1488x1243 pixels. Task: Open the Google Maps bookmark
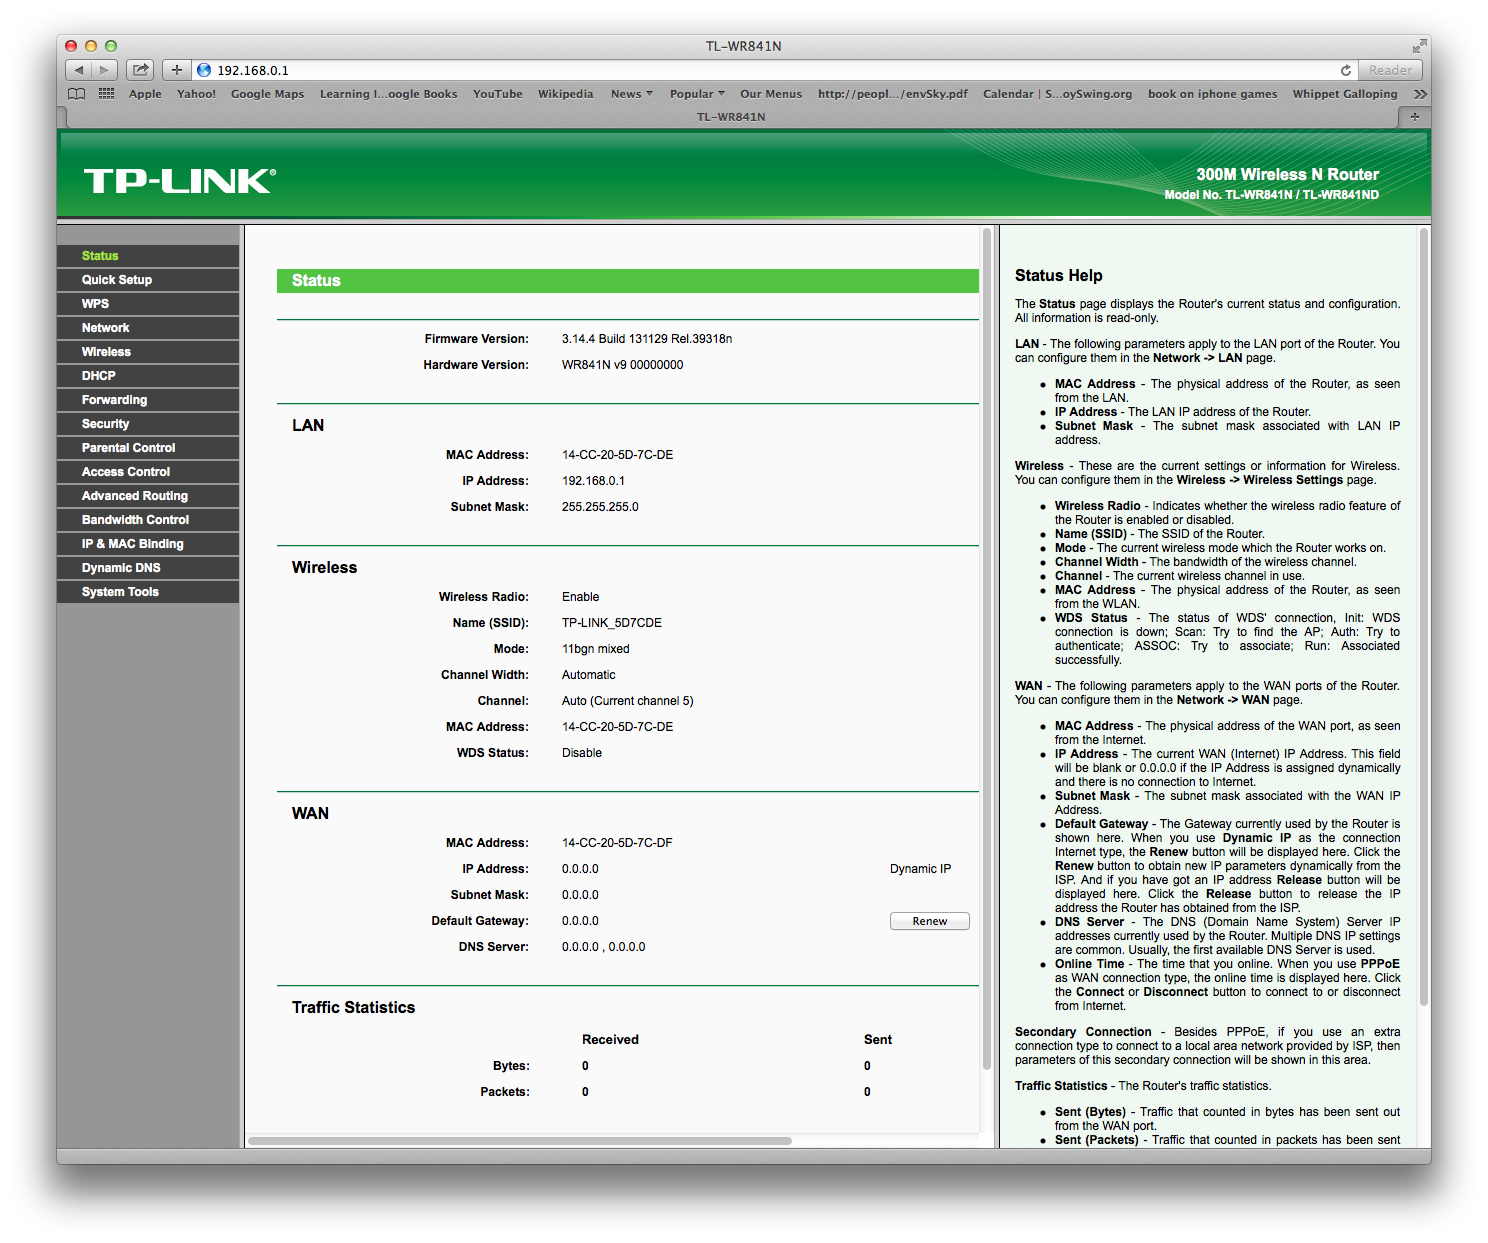(x=267, y=94)
